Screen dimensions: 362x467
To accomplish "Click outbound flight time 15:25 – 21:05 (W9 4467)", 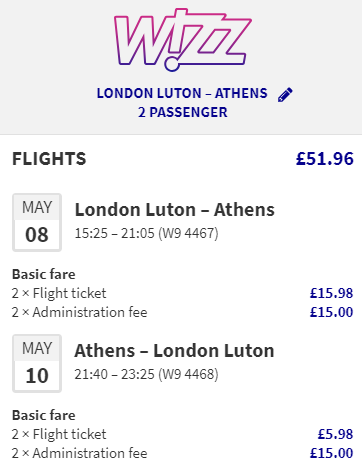I will pyautogui.click(x=146, y=233).
